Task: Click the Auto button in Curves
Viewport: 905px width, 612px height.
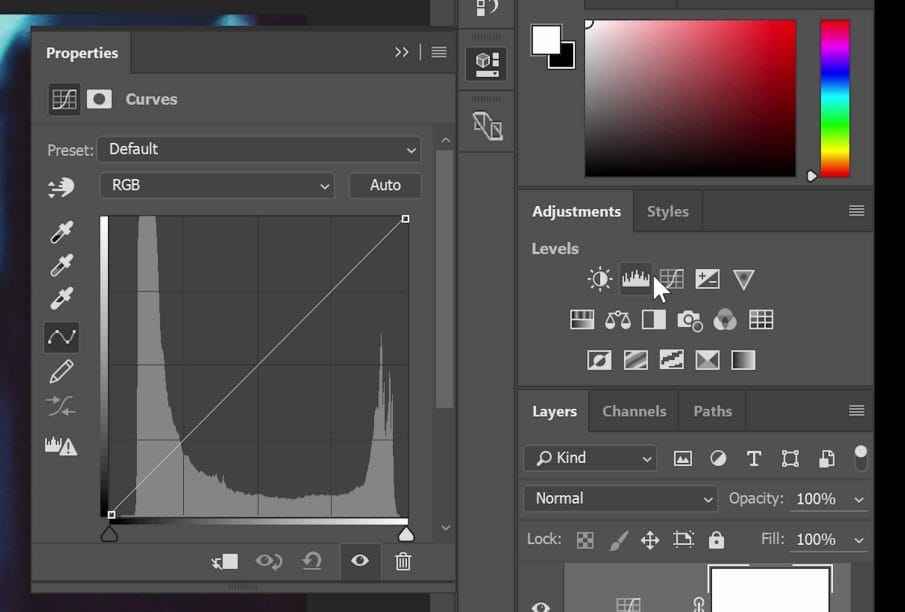Action: point(385,185)
